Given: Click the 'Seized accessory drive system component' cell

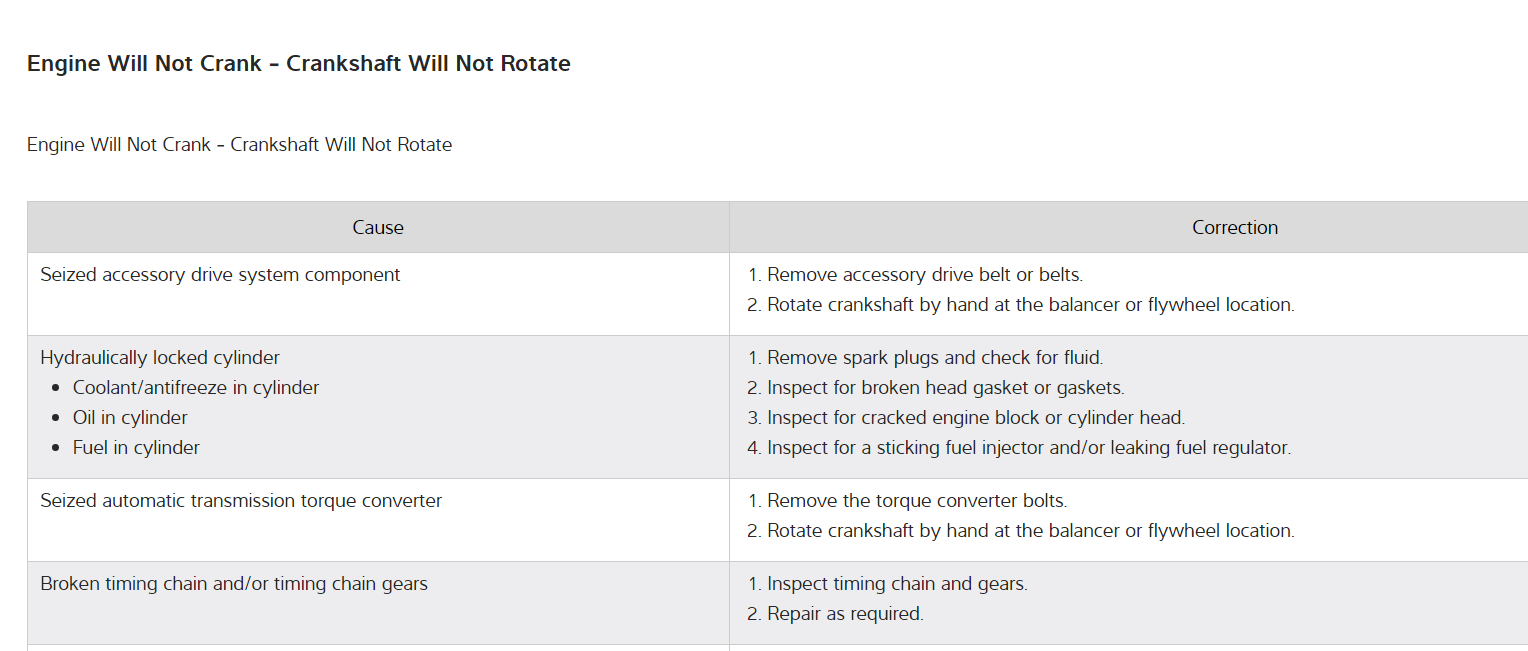Looking at the screenshot, I should 220,275.
